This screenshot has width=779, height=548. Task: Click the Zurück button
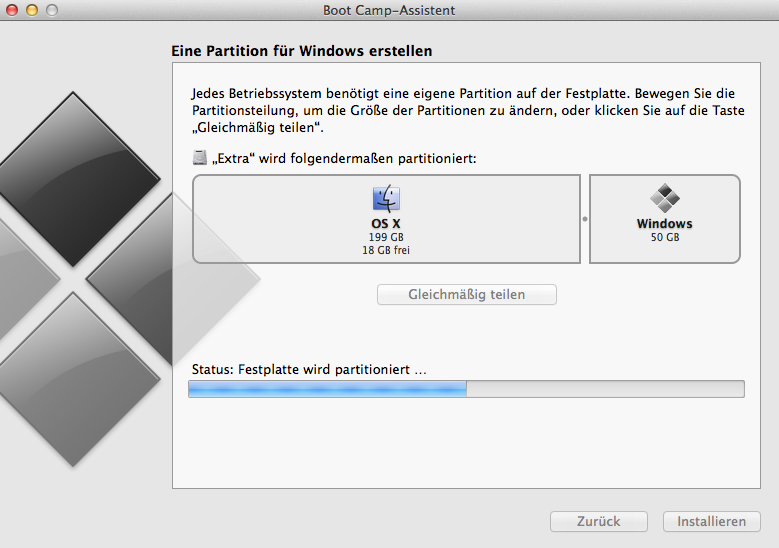(599, 521)
